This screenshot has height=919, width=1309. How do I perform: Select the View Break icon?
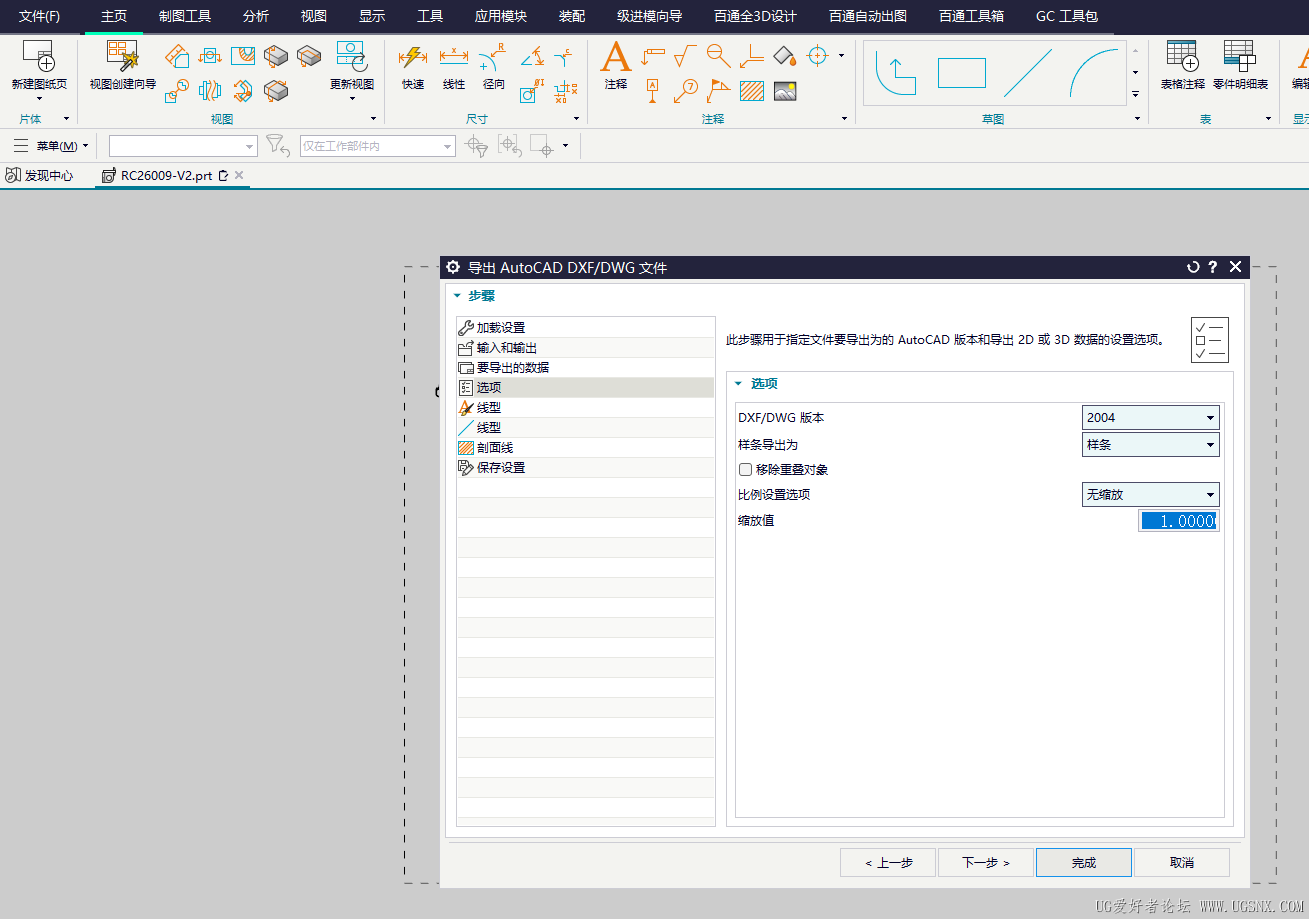[x=210, y=91]
